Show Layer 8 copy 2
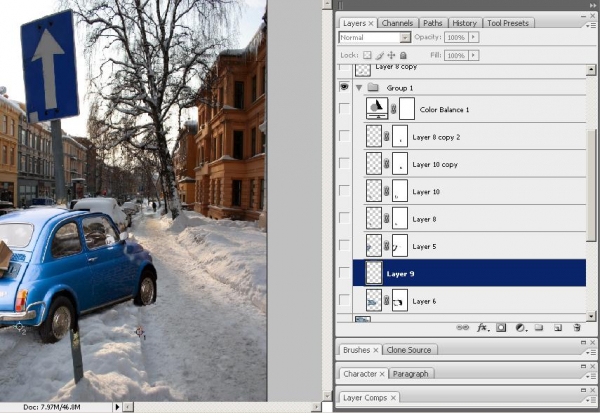This screenshot has width=600, height=413. point(344,136)
